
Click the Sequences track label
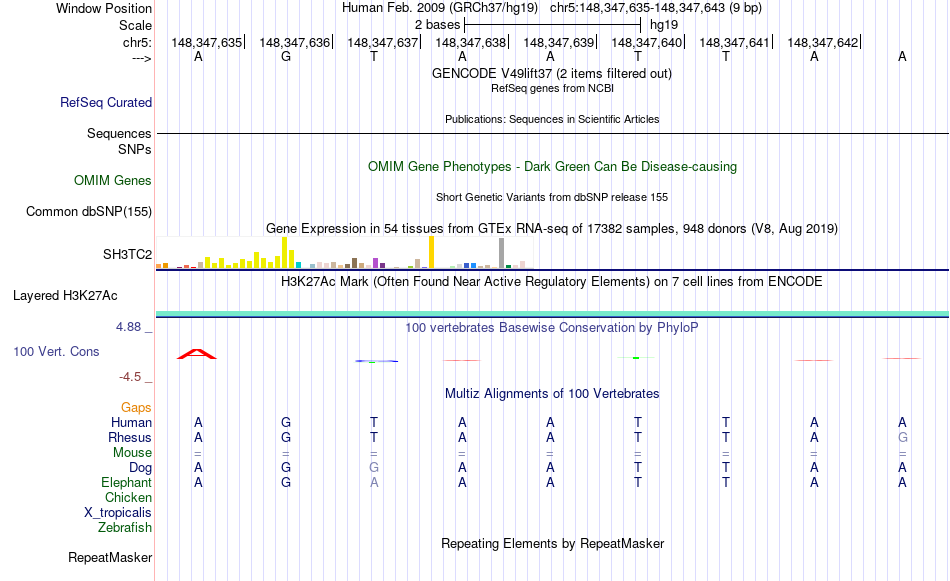(x=119, y=133)
